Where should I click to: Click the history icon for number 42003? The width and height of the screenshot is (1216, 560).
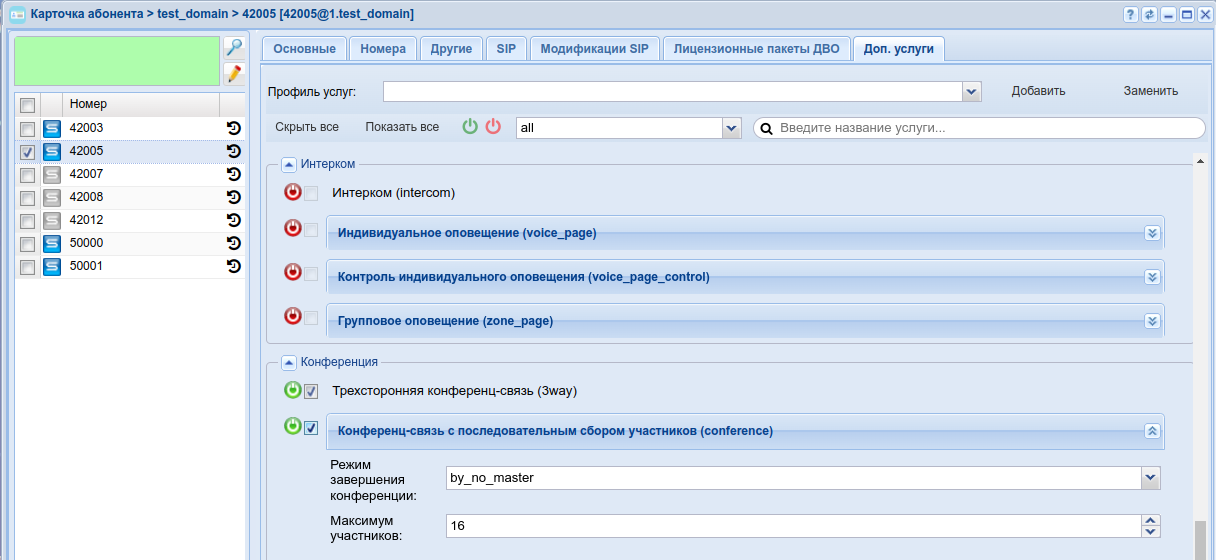234,128
